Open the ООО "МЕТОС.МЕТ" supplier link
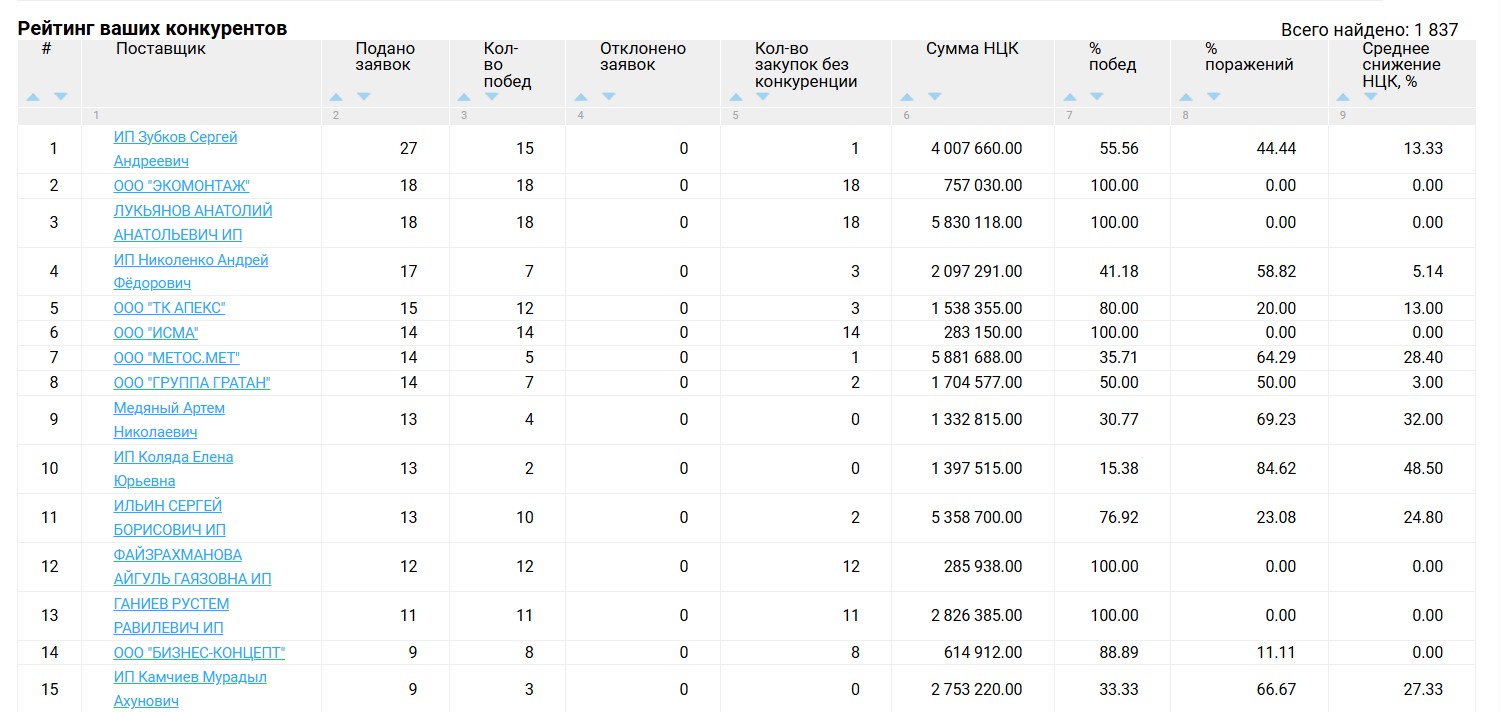The width and height of the screenshot is (1501, 712). pyautogui.click(x=176, y=358)
